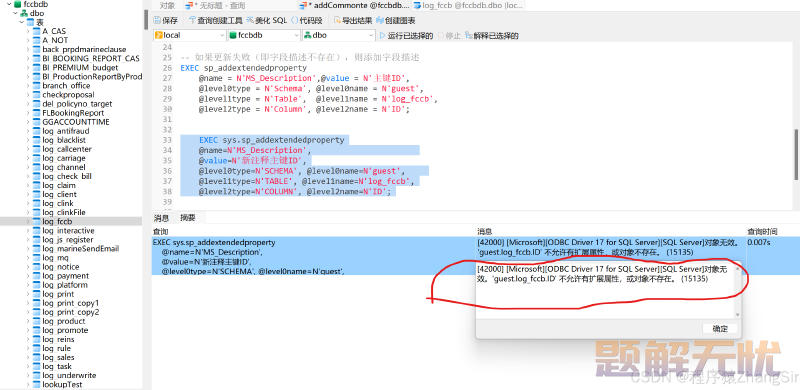This screenshot has width=800, height=390.
Task: Click table icon of log_interactive
Action: [36, 231]
